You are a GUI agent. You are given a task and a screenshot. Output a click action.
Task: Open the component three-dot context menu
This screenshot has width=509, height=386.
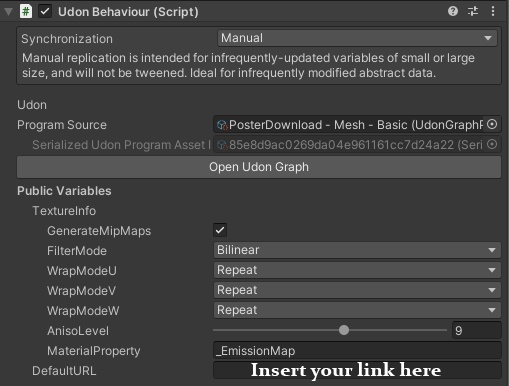tap(493, 11)
